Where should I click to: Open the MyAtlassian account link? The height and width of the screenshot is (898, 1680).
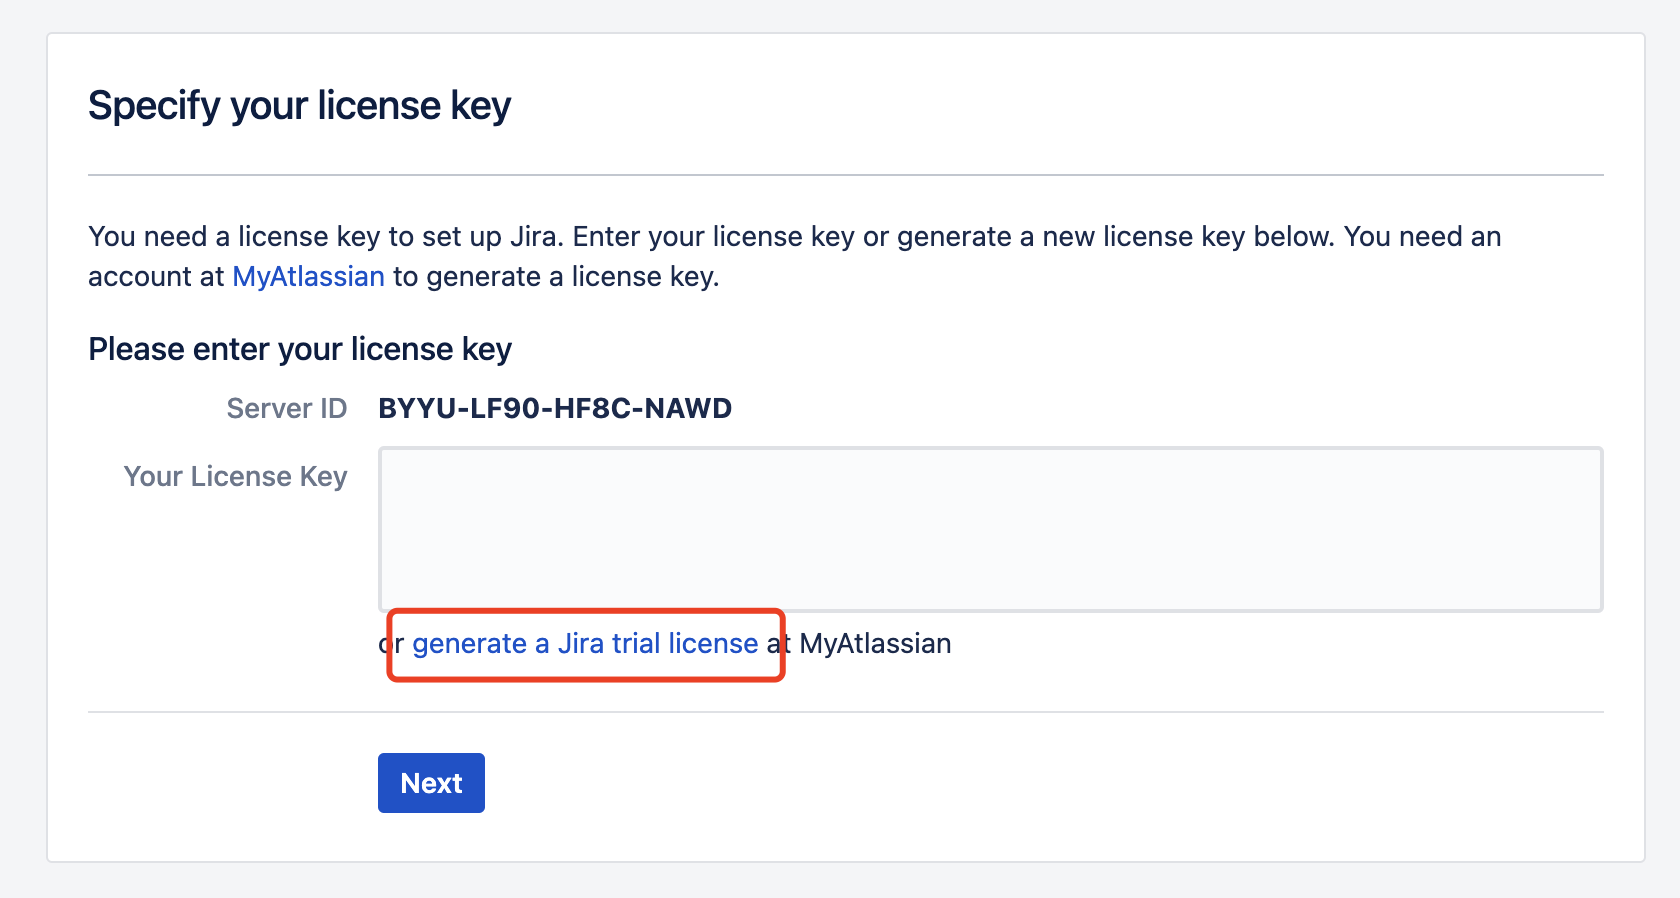tap(308, 277)
